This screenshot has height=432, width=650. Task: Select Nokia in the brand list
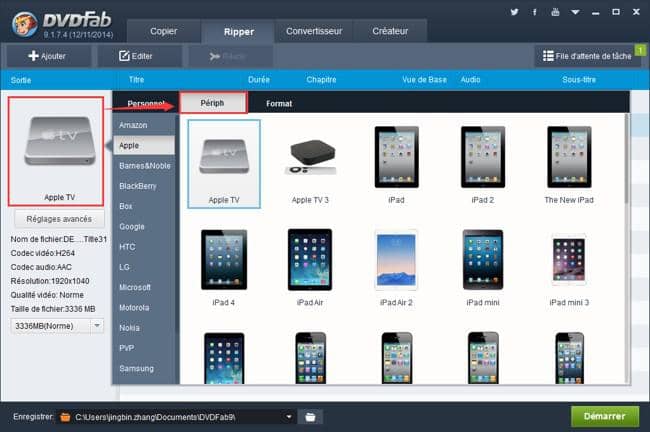click(144, 328)
